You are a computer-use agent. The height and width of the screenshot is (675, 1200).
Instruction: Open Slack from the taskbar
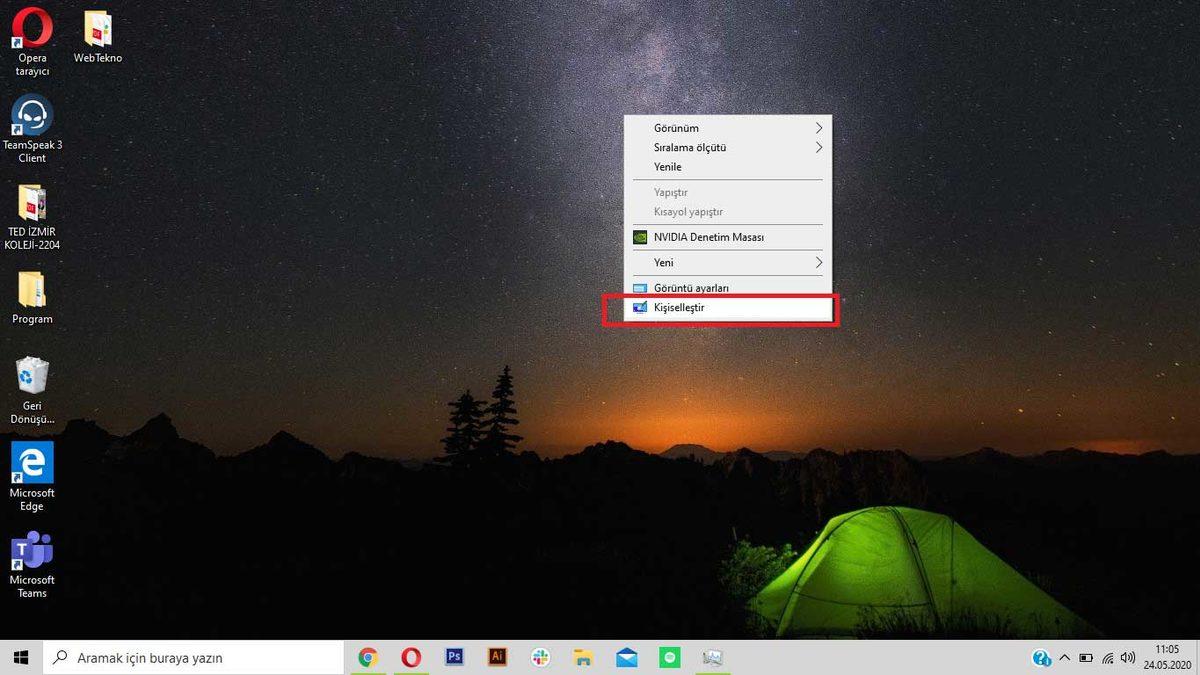pos(540,657)
